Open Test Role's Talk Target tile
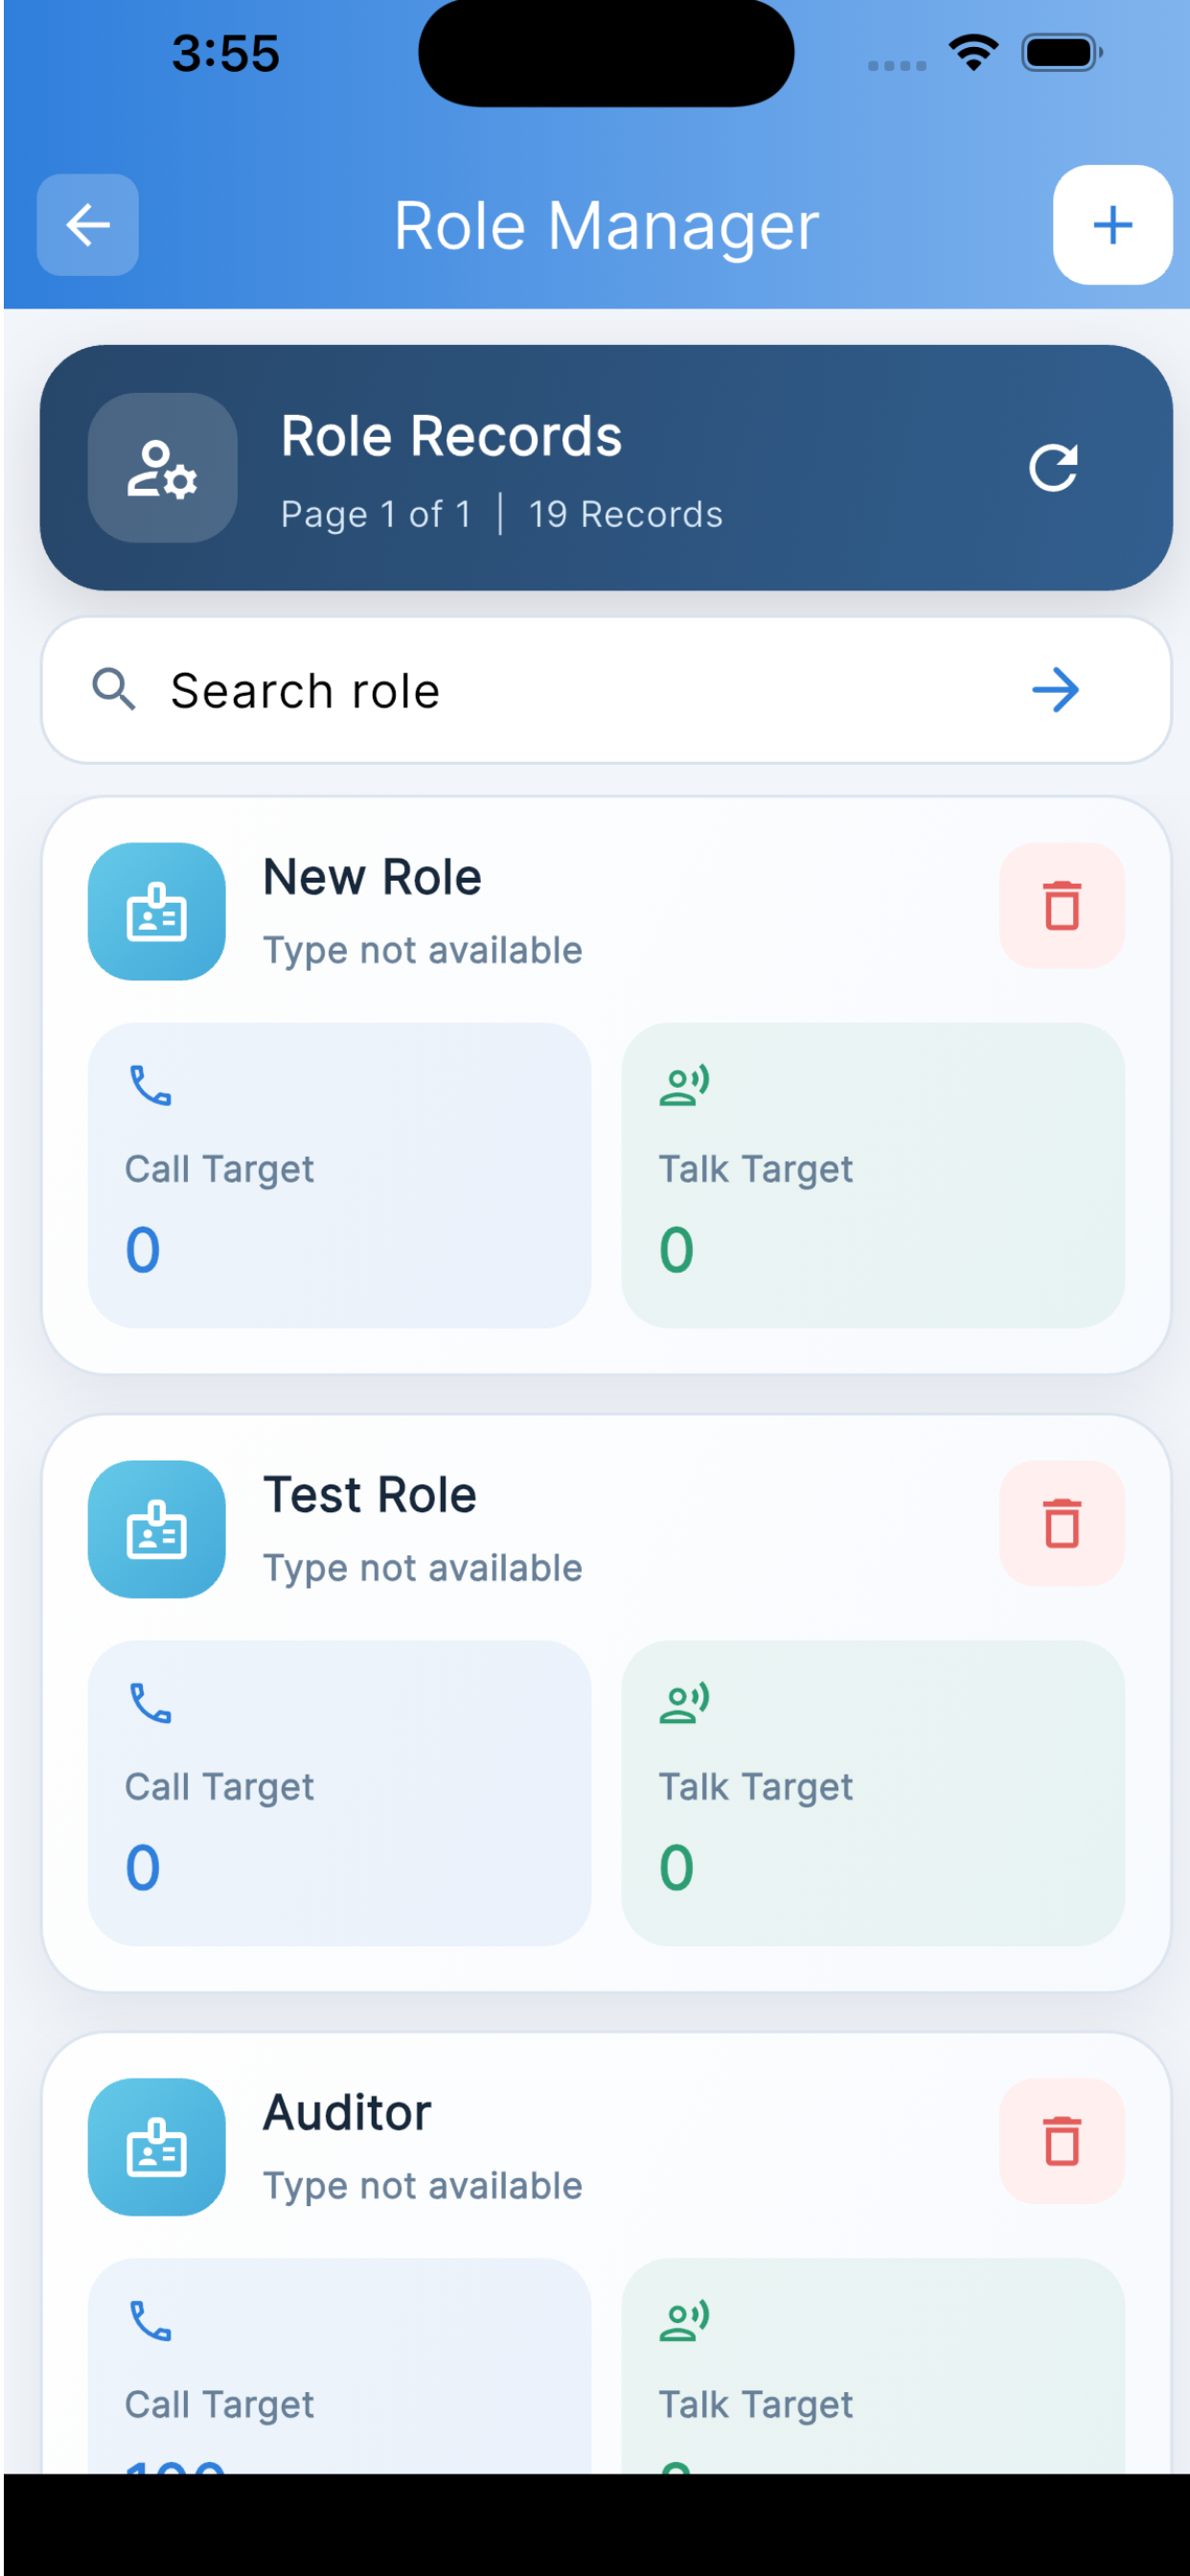Viewport: 1190px width, 2576px height. point(873,1793)
